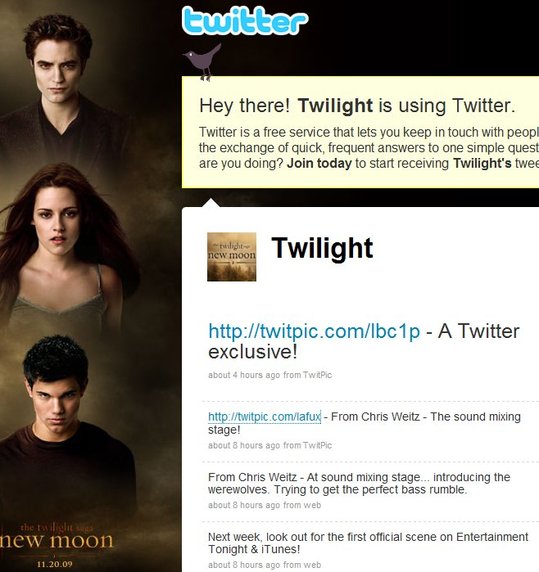This screenshot has width=539, height=572.
Task: Click 'web' source on the Entertainment Tonight tweet
Action: coord(312,565)
